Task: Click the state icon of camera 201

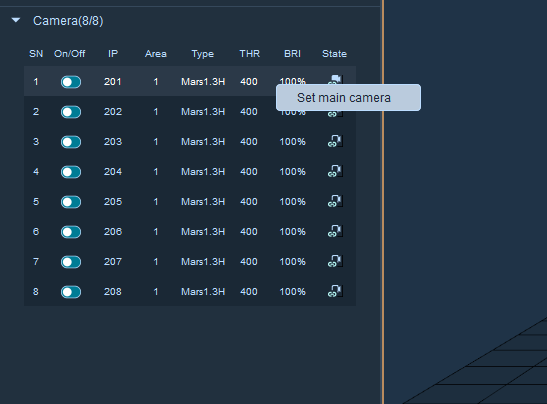Action: (x=335, y=80)
